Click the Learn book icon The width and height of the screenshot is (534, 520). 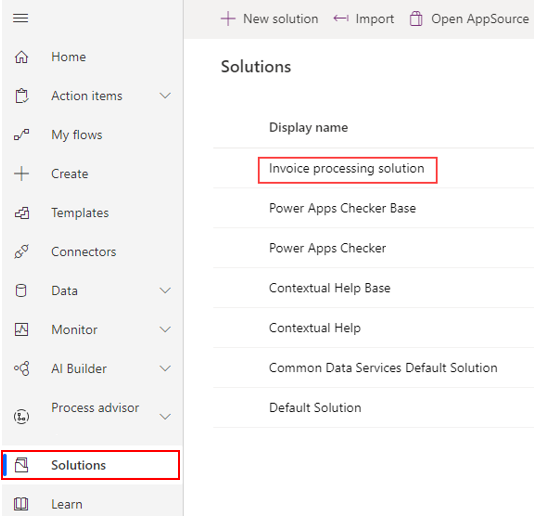tap(21, 504)
